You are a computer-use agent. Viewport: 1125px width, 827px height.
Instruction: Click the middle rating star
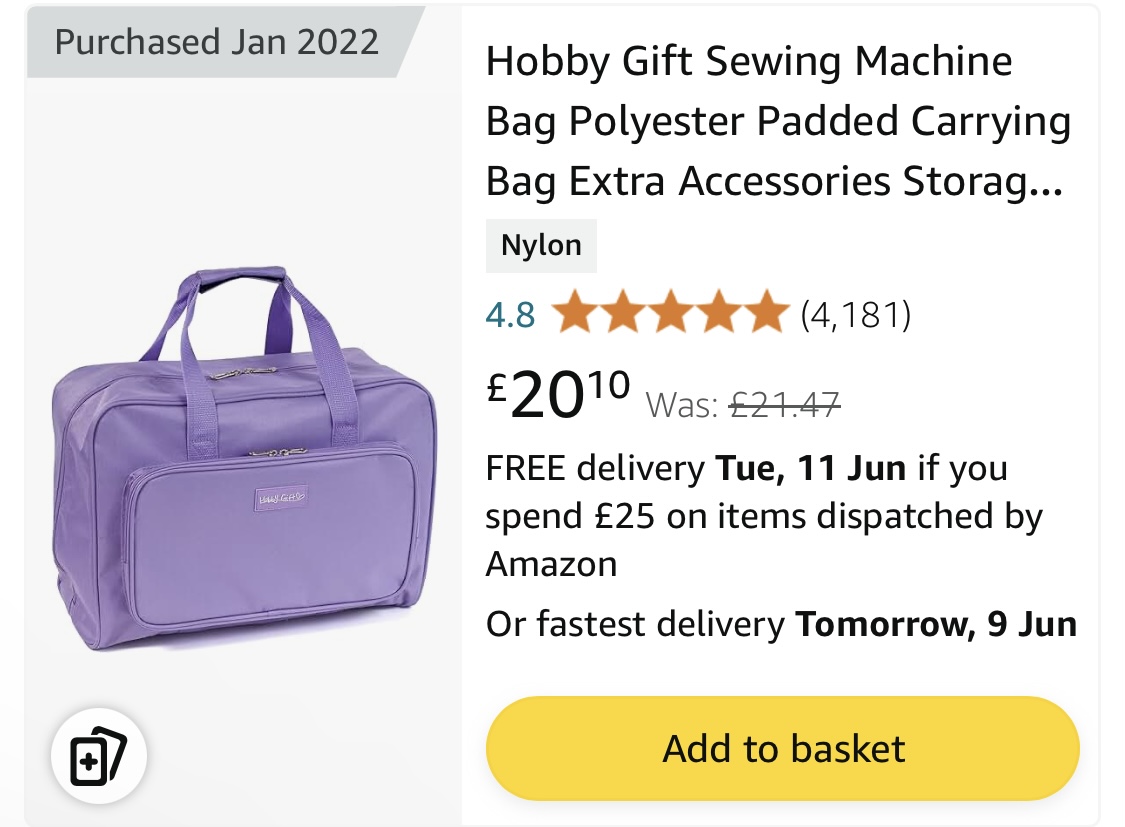pyautogui.click(x=670, y=313)
